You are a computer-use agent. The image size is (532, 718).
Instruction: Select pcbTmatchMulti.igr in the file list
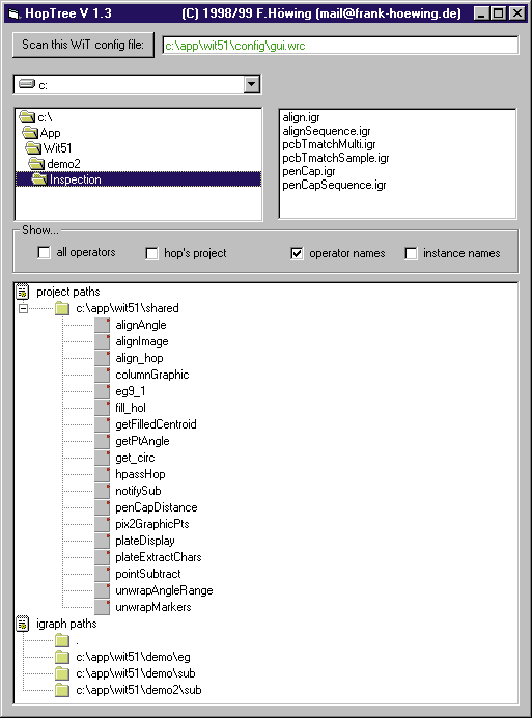click(329, 144)
